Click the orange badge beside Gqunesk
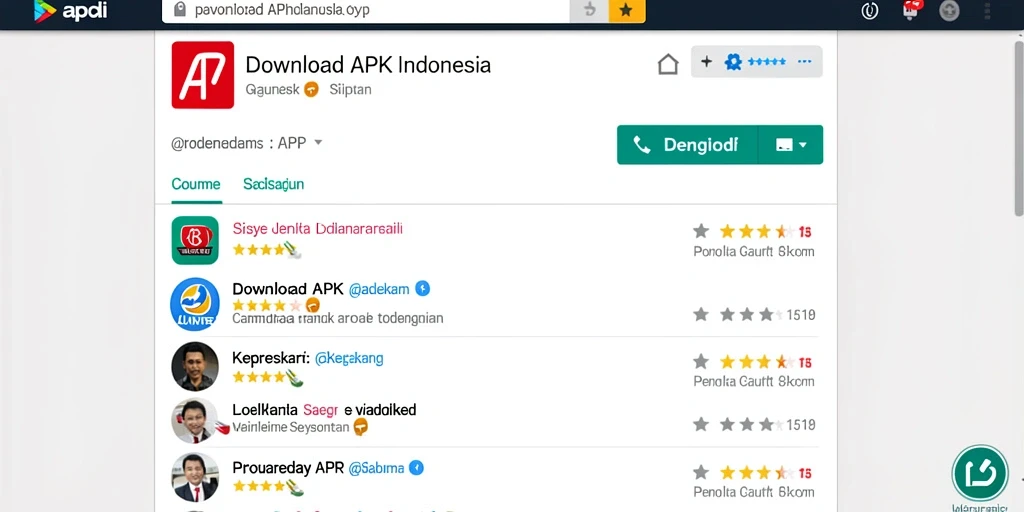This screenshot has height=512, width=1024. tap(312, 90)
